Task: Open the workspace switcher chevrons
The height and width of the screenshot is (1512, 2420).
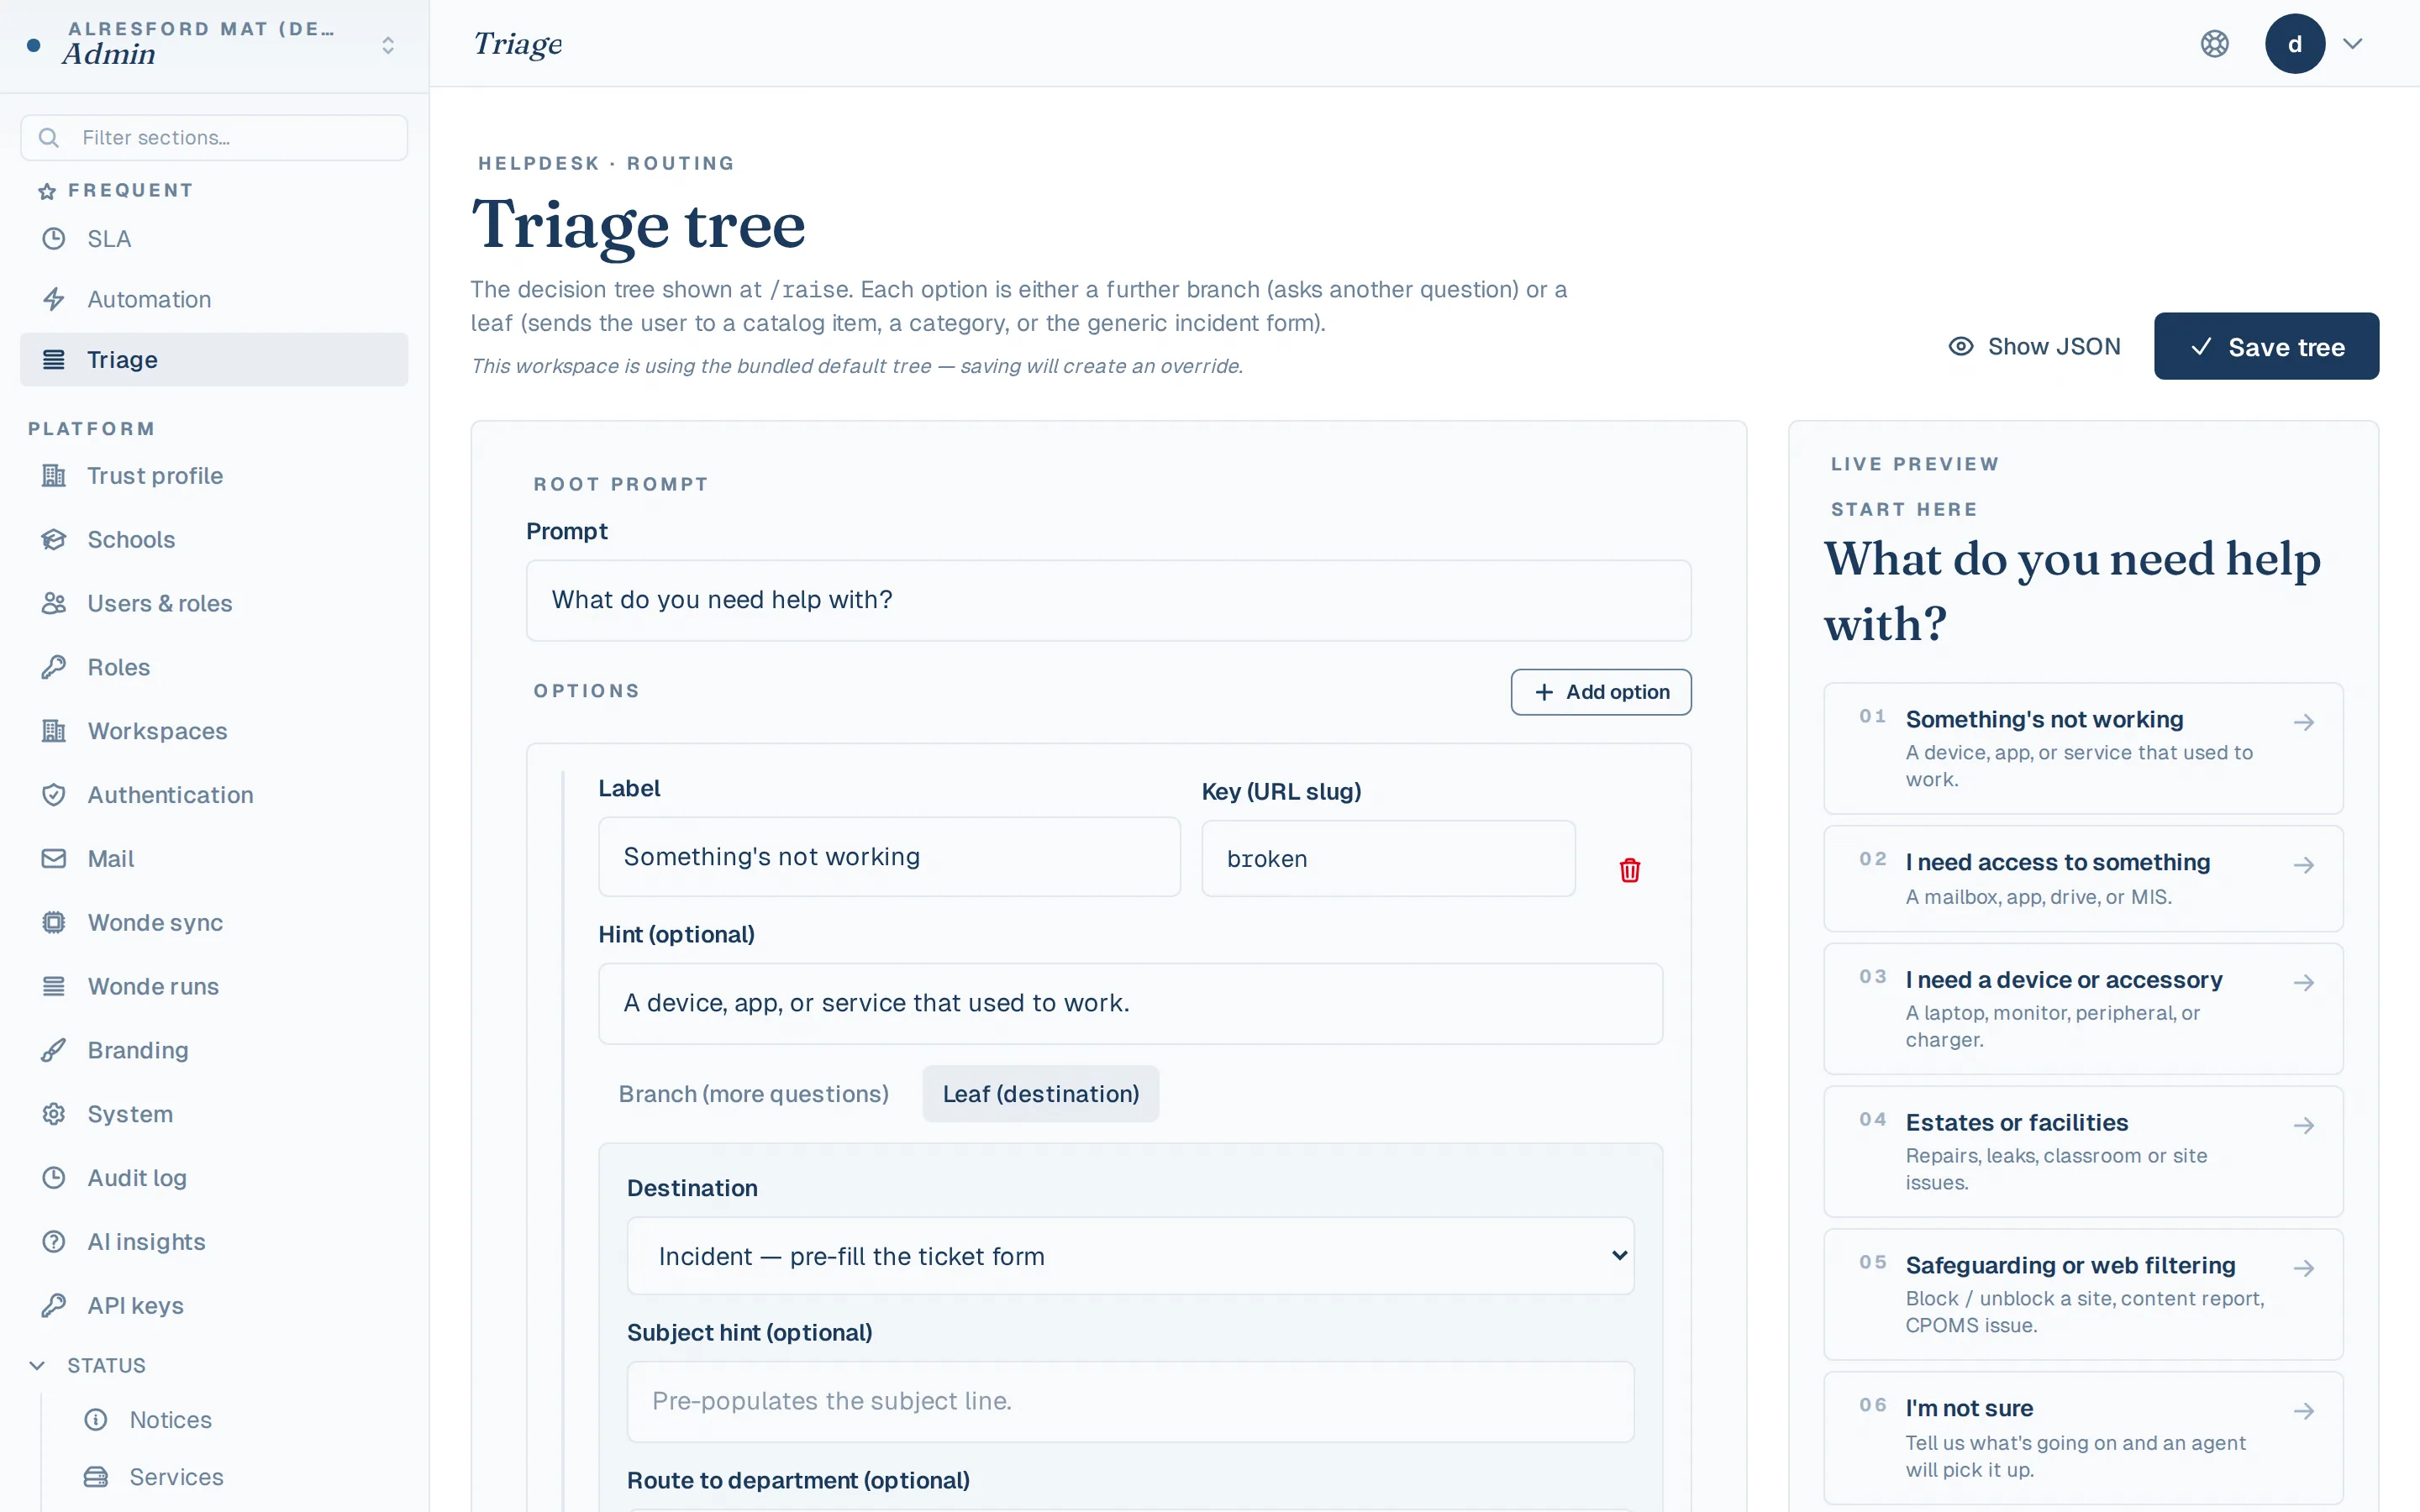Action: (388, 45)
